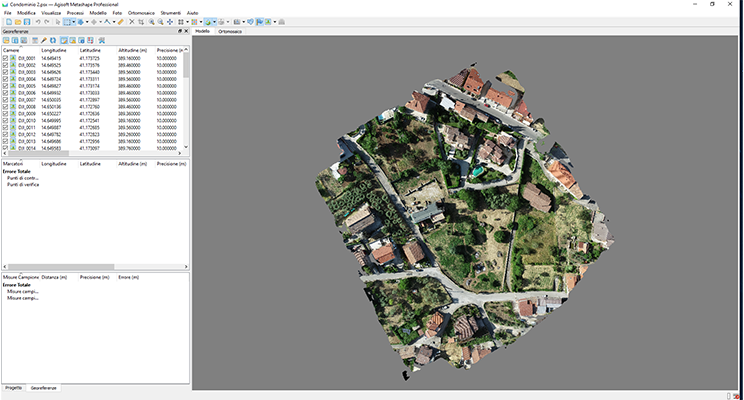This screenshot has height=400, width=744.
Task: Uncheck camera DJI_0013 checkbox
Action: point(5,141)
